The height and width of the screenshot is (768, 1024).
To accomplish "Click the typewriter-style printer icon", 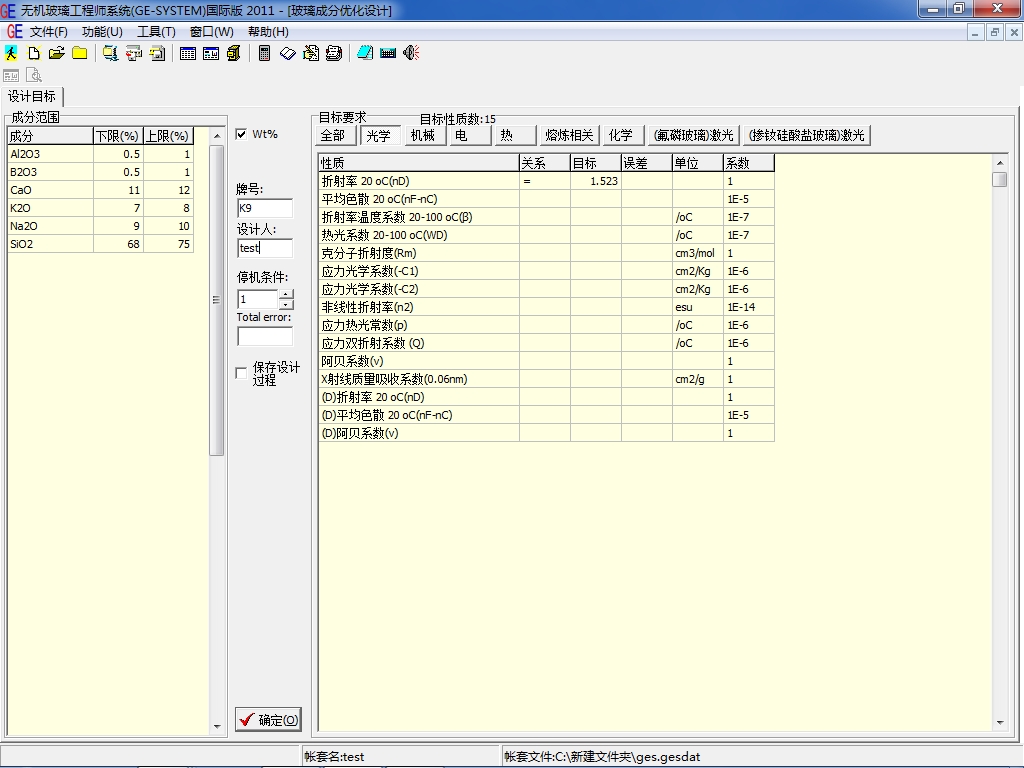I will 334,54.
